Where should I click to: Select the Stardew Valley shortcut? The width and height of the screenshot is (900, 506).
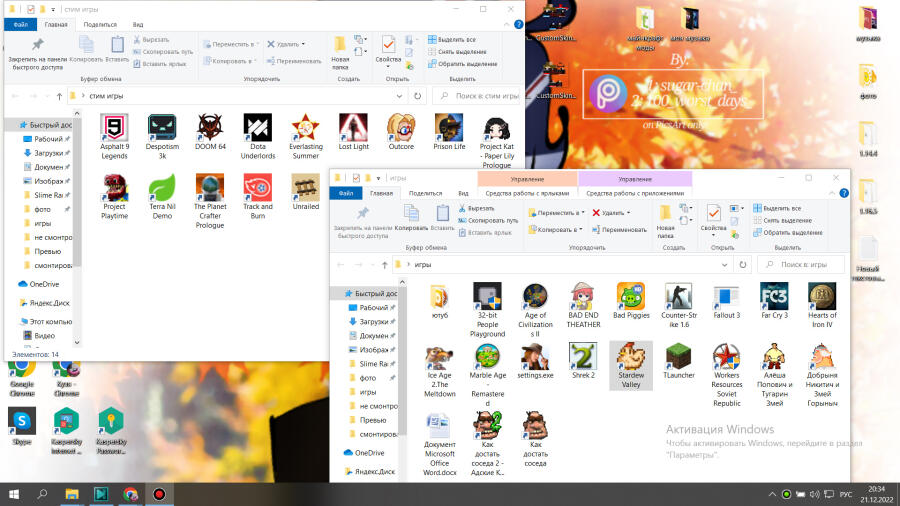[631, 365]
